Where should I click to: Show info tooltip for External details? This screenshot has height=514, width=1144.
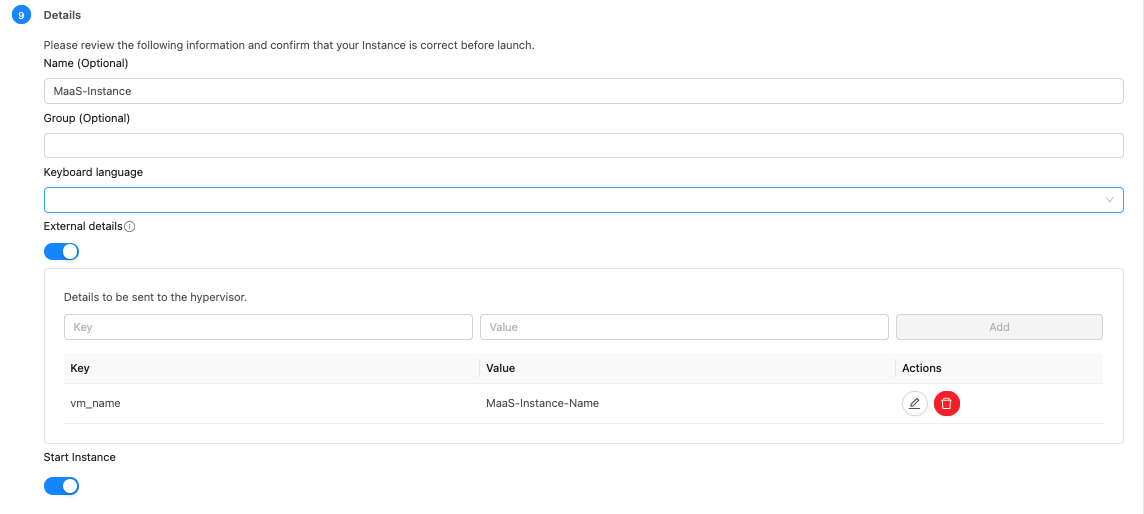point(130,227)
